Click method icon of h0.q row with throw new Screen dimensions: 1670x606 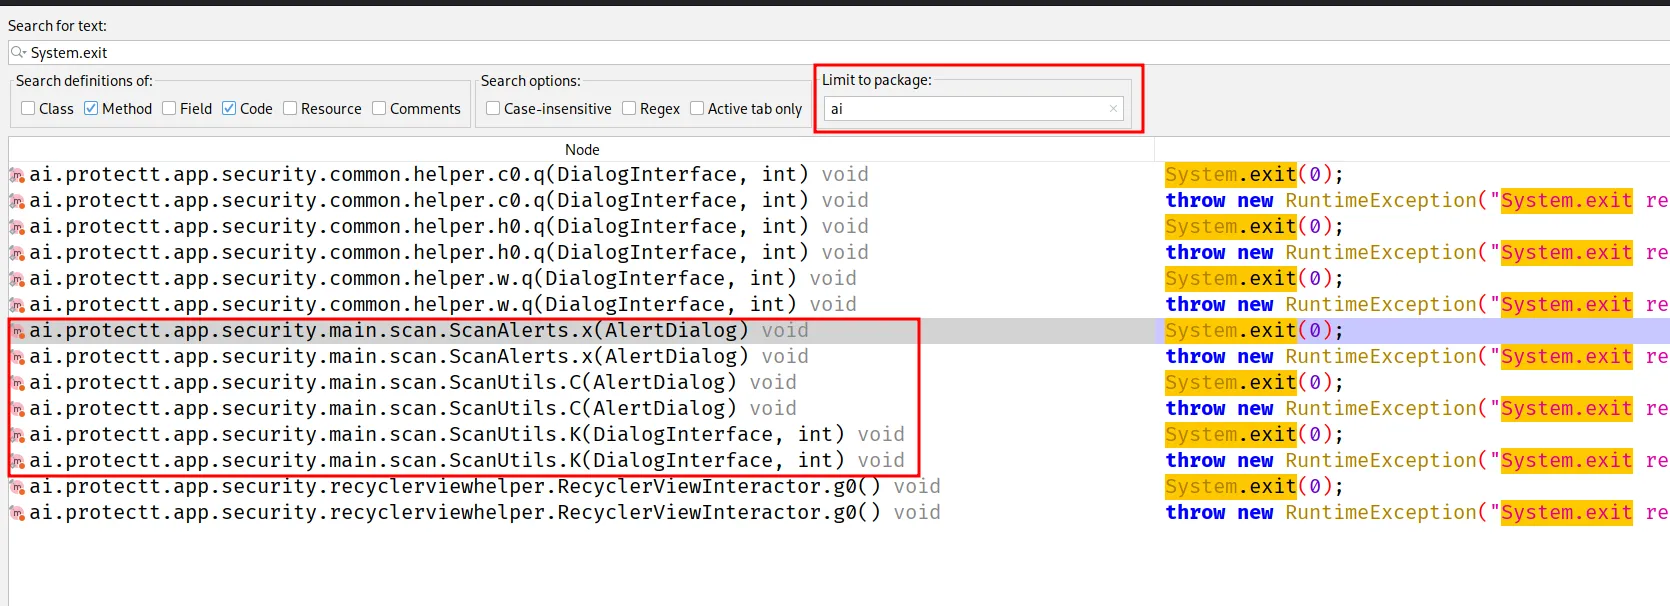pos(17,253)
